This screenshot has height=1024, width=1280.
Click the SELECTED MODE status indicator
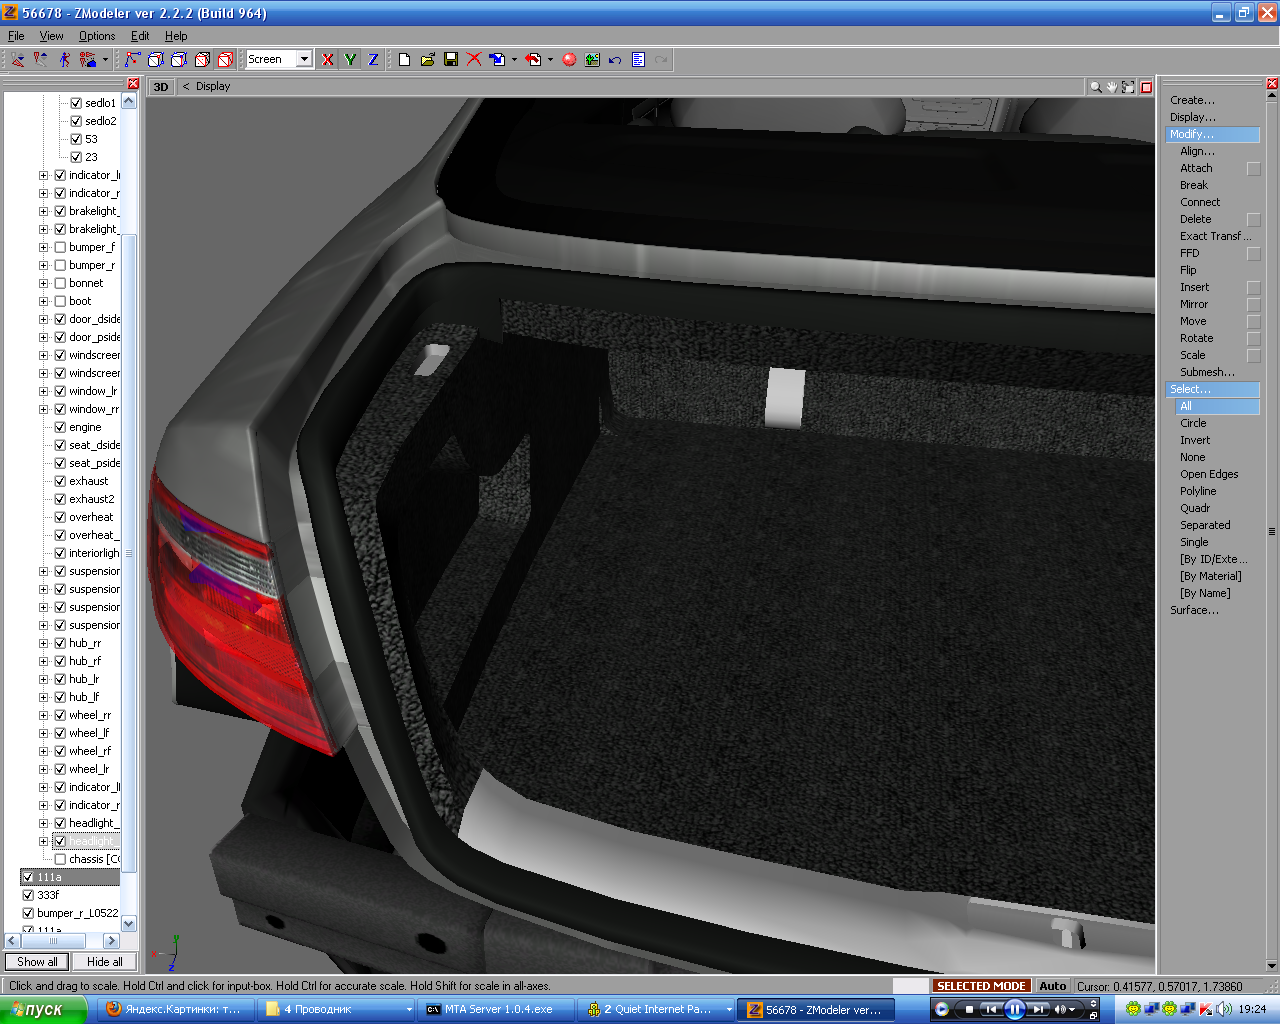(x=981, y=986)
